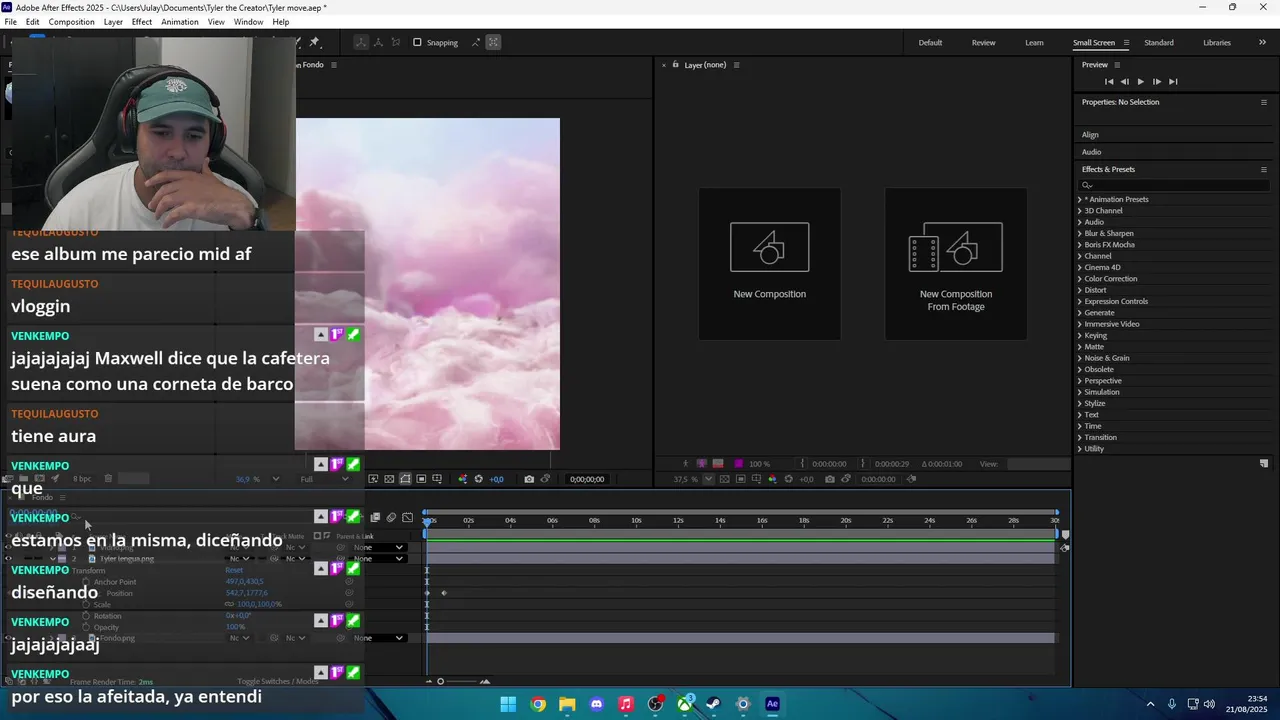Screen dimensions: 1280x720
Task: Step to previous frame in Preview panel
Action: pos(1124,81)
